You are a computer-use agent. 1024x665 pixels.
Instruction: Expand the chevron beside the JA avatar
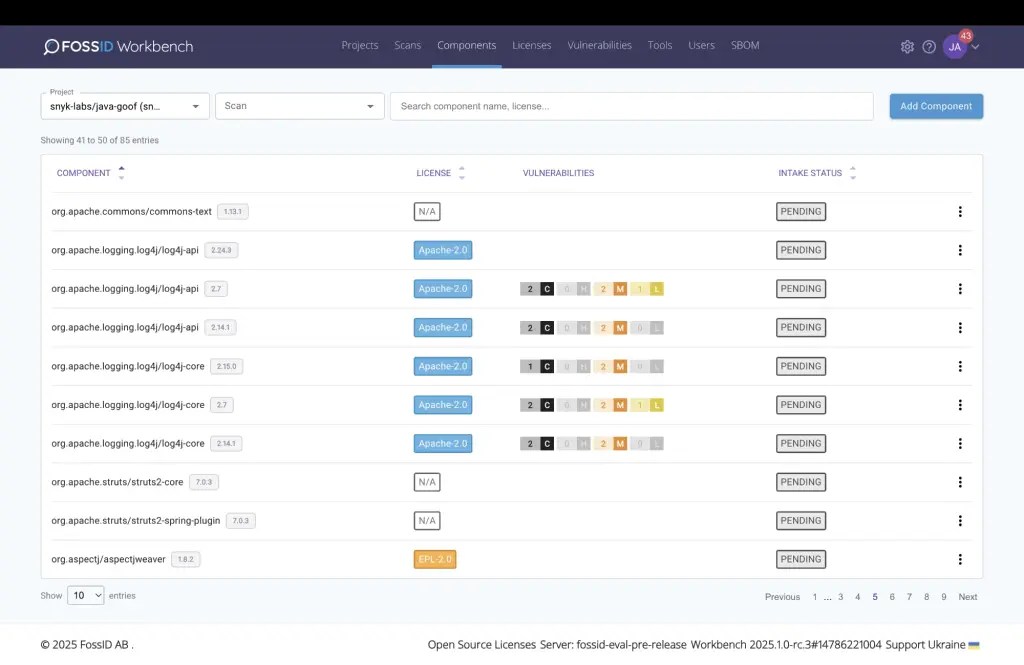(975, 47)
